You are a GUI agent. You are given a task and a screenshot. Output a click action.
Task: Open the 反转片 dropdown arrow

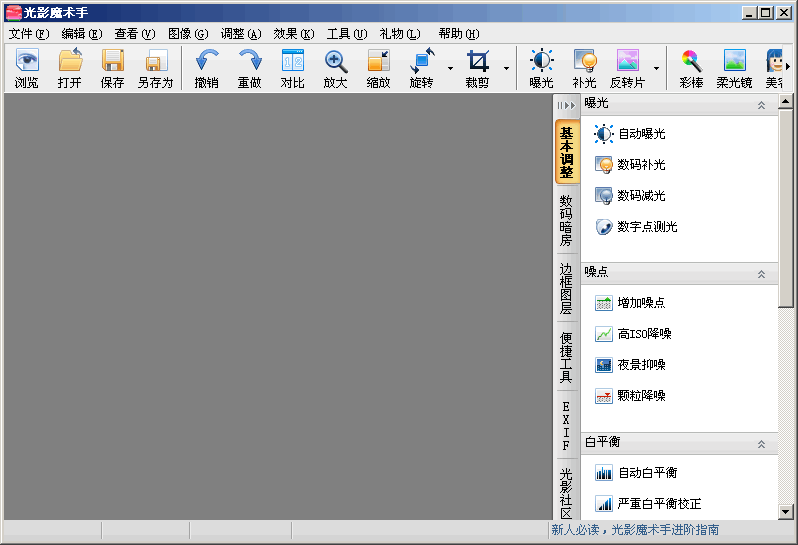[x=656, y=69]
